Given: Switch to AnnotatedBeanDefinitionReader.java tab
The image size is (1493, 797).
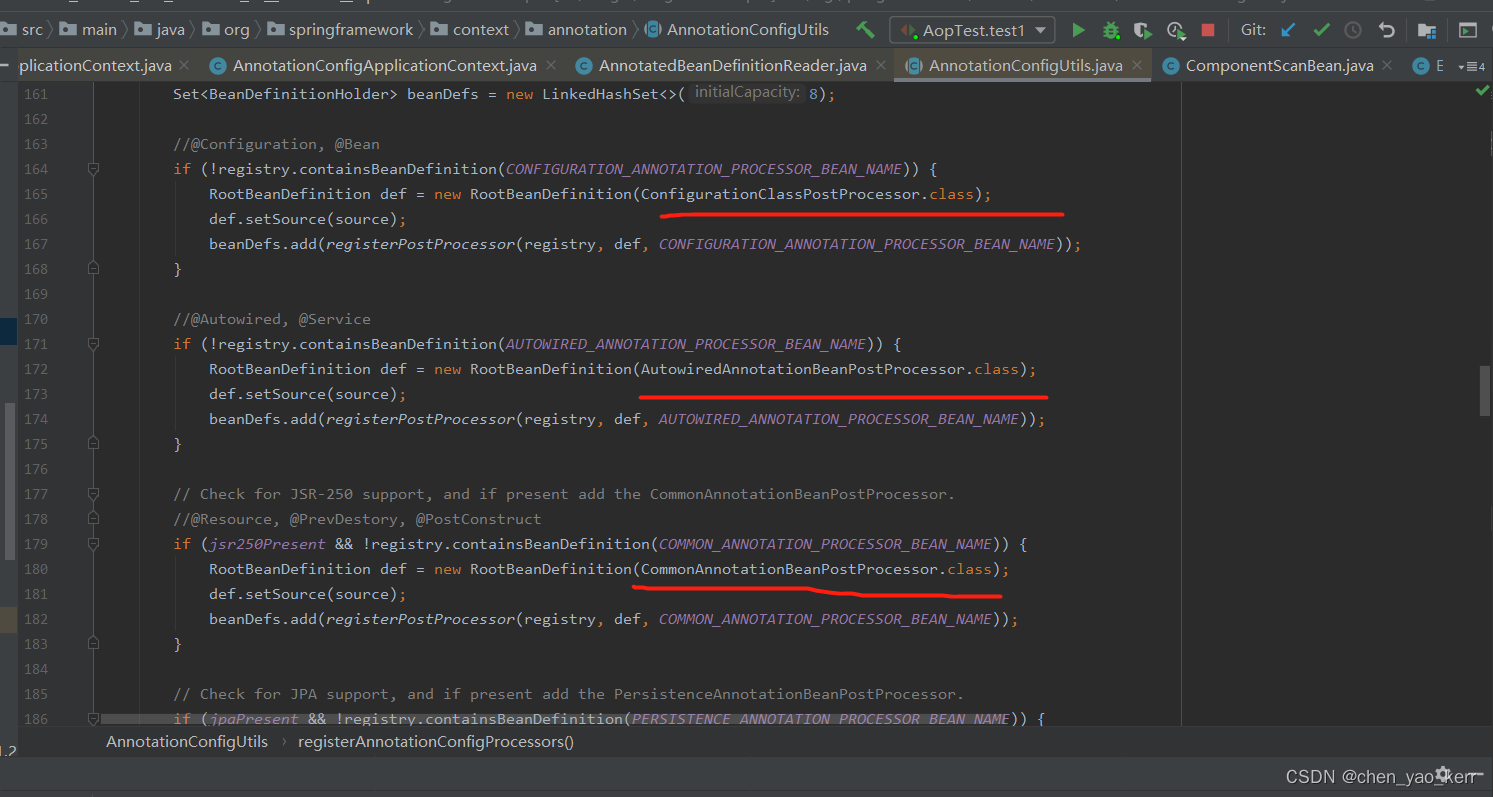Looking at the screenshot, I should [732, 66].
